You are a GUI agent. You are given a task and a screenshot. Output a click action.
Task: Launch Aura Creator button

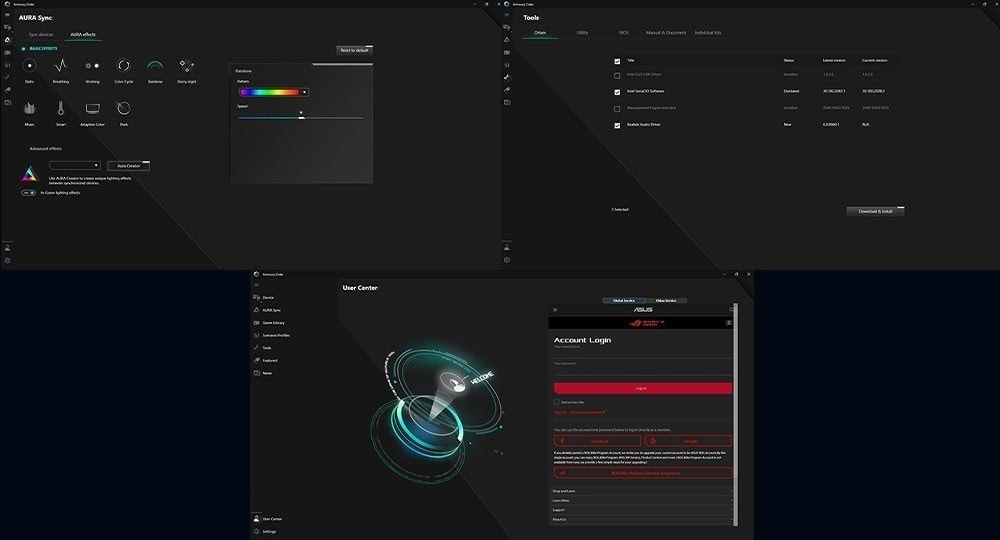coord(128,166)
